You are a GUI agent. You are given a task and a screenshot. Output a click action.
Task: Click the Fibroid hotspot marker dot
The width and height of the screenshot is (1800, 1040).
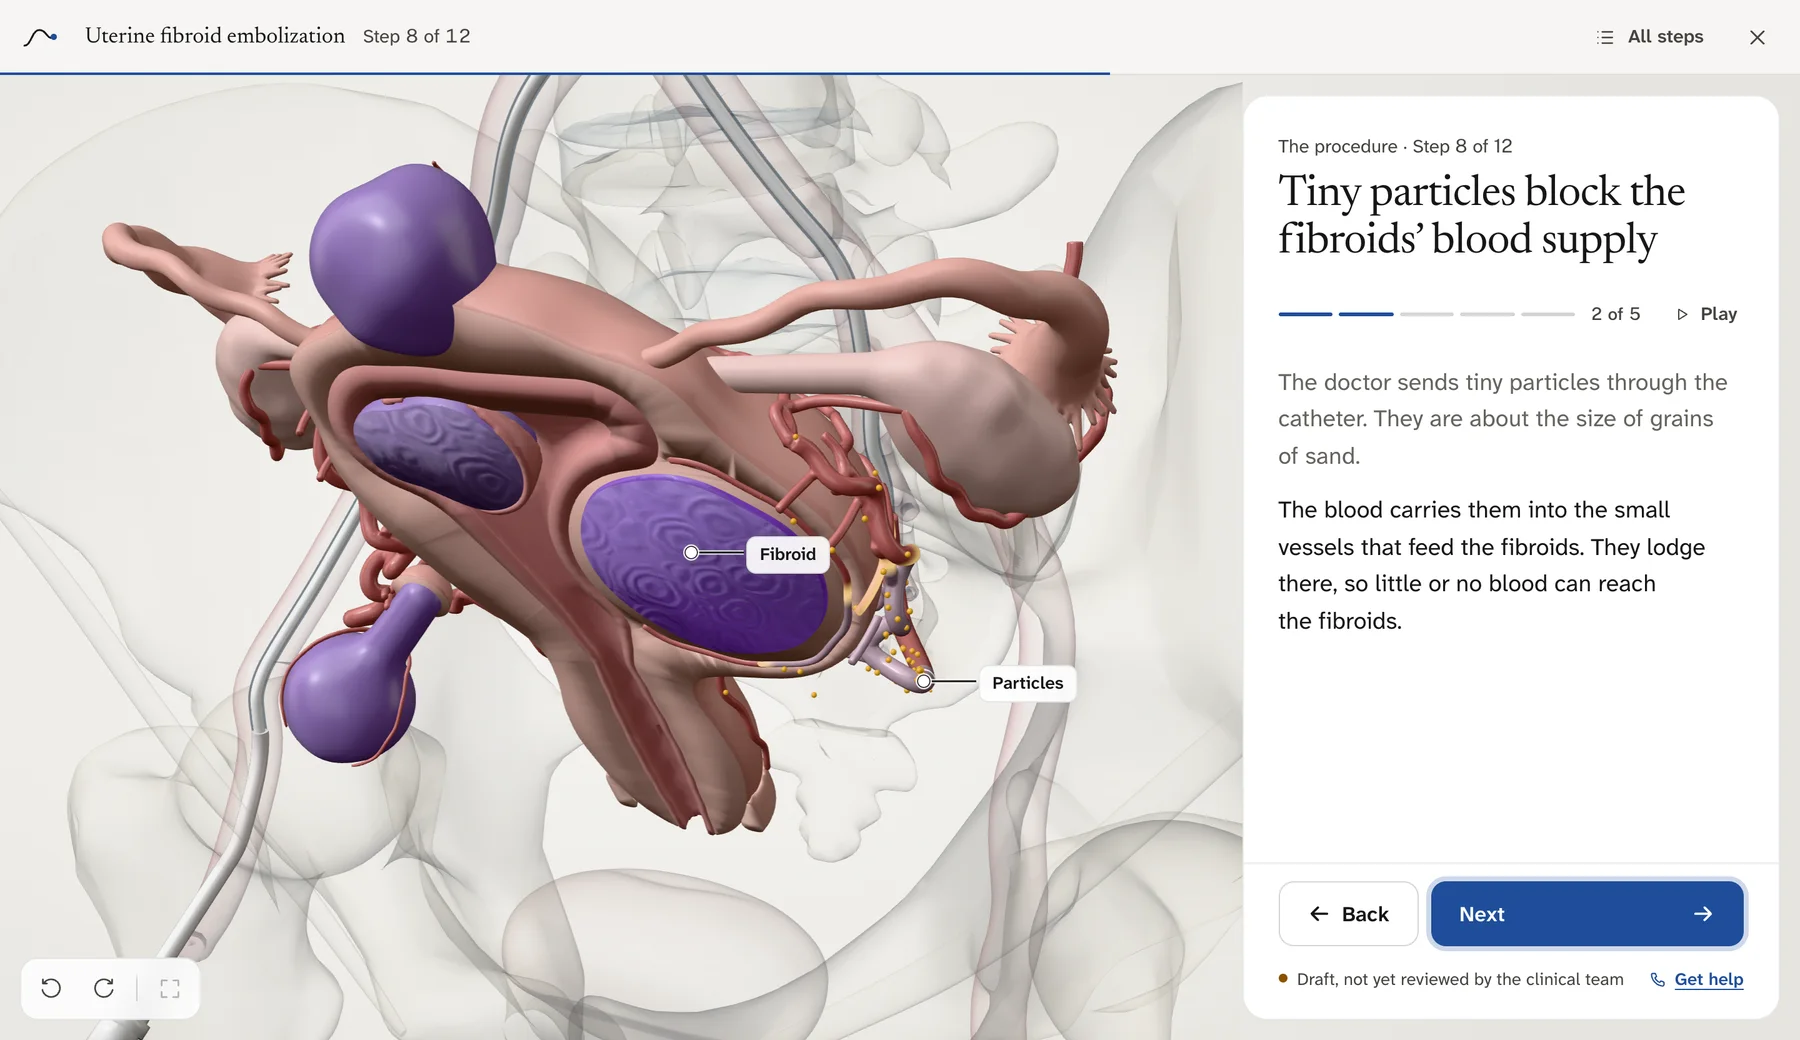point(691,553)
